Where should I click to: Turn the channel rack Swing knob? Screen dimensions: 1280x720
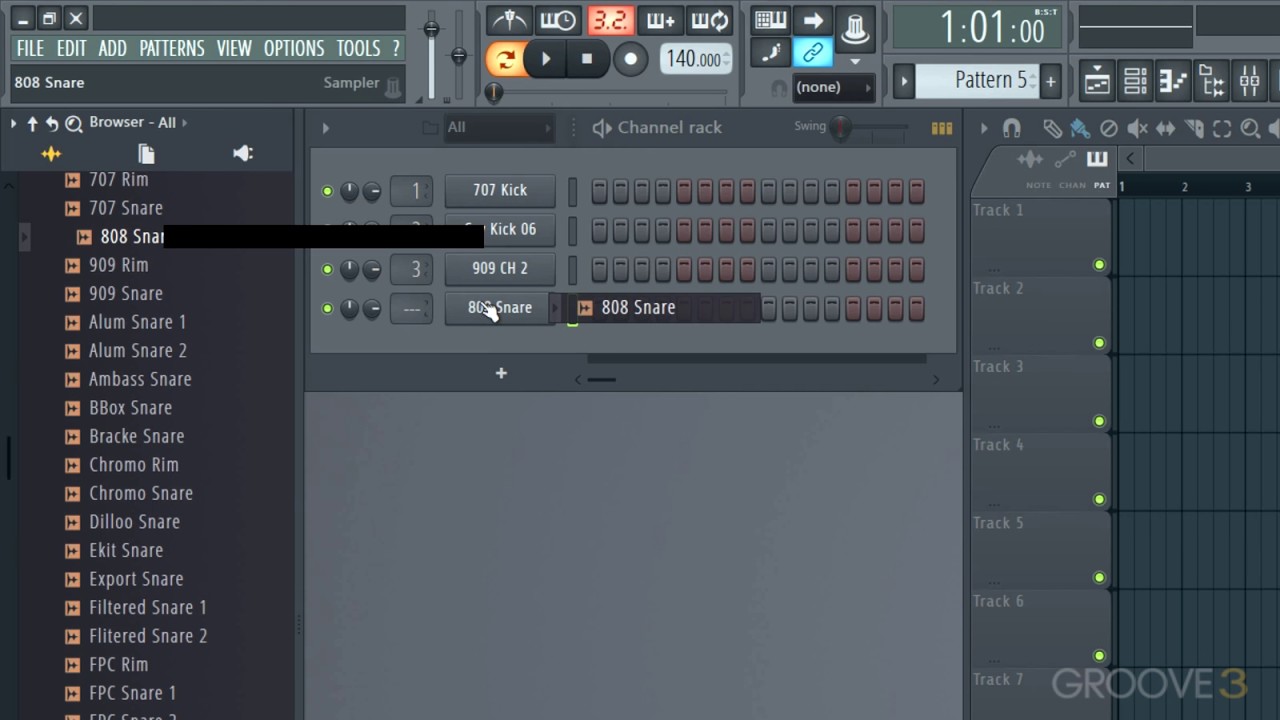841,128
